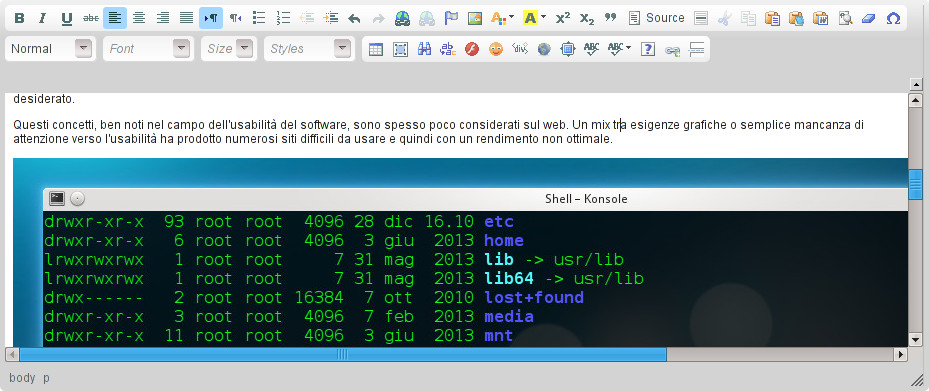This screenshot has height=391, width=929.
Task: Insert smiley emoticon icon
Action: (x=495, y=49)
